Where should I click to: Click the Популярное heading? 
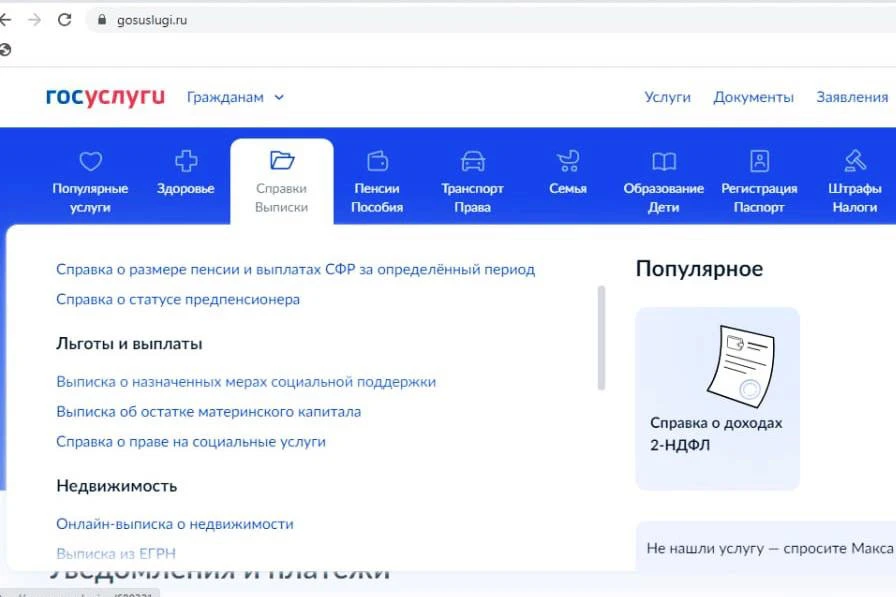tap(699, 269)
